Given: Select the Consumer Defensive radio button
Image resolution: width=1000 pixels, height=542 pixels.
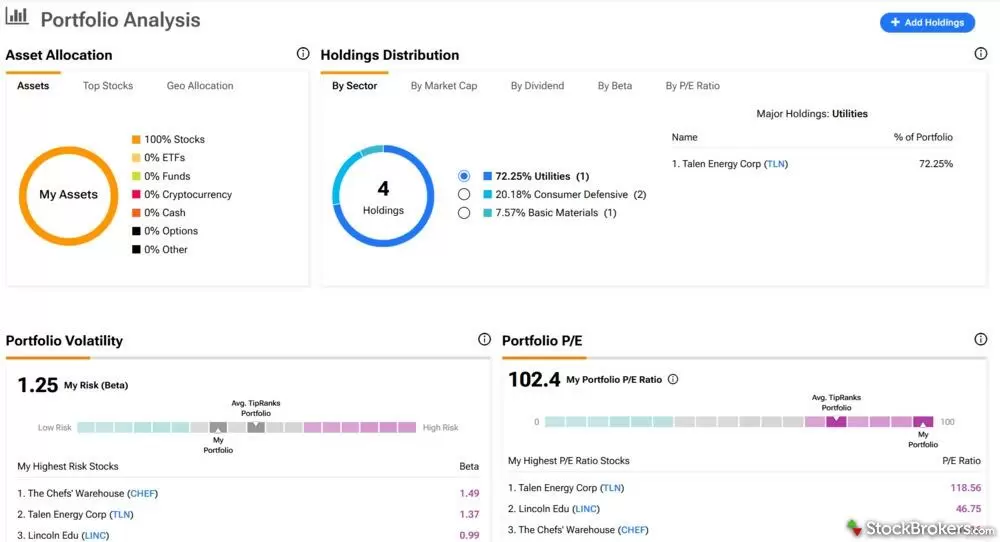Looking at the screenshot, I should [464, 194].
